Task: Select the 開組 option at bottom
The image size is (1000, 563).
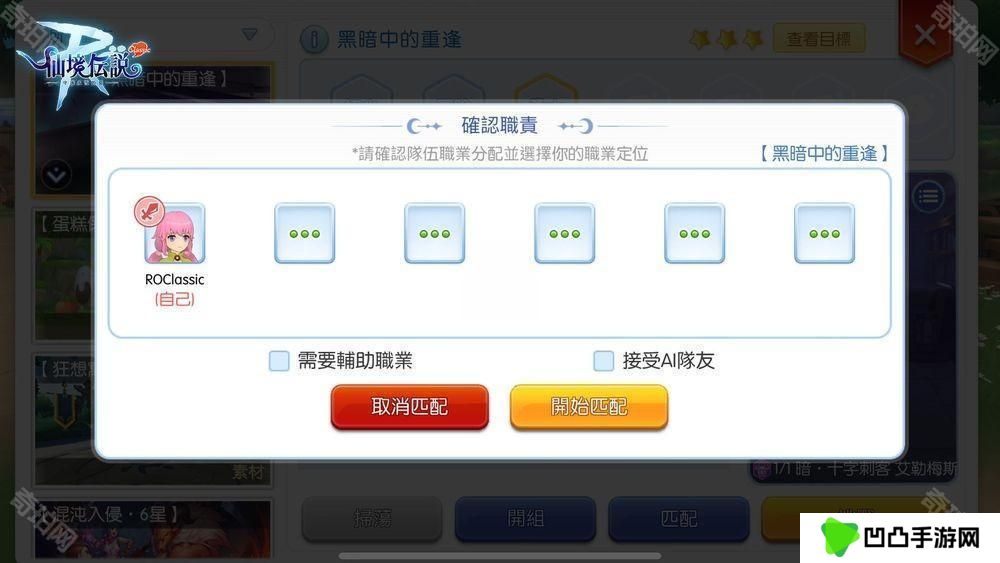Action: point(526,519)
